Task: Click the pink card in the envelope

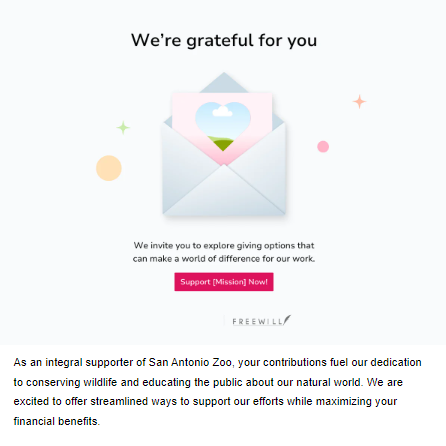Action: click(222, 128)
